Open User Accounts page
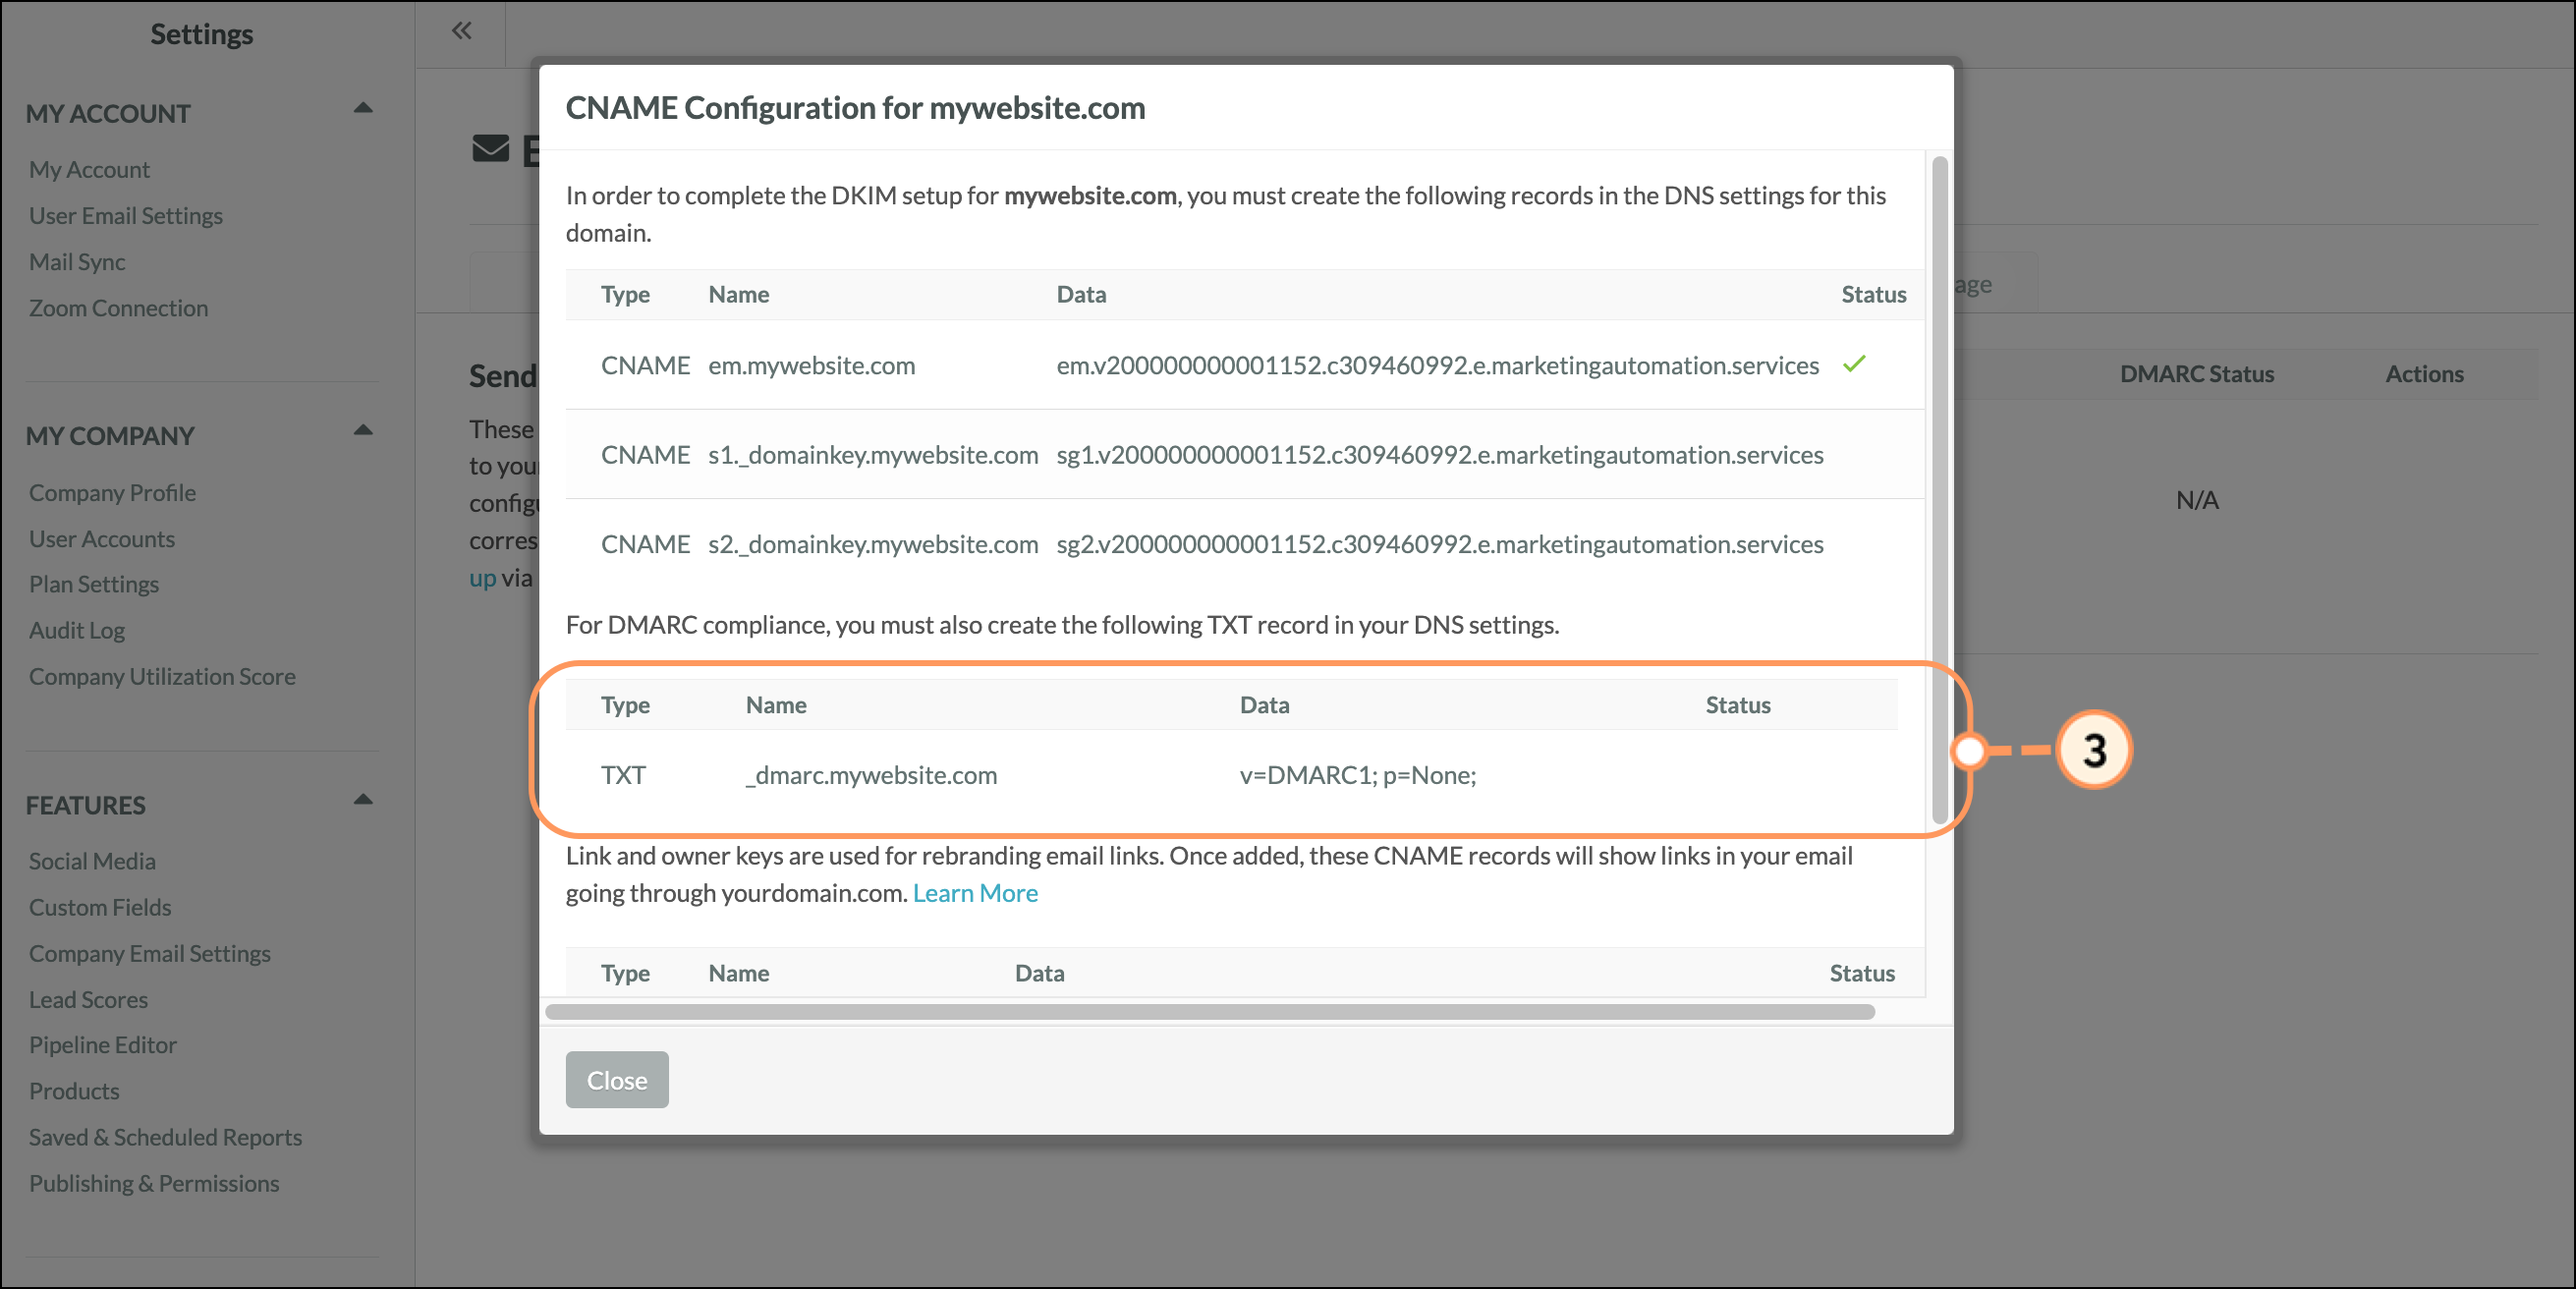The width and height of the screenshot is (2576, 1289). click(102, 539)
